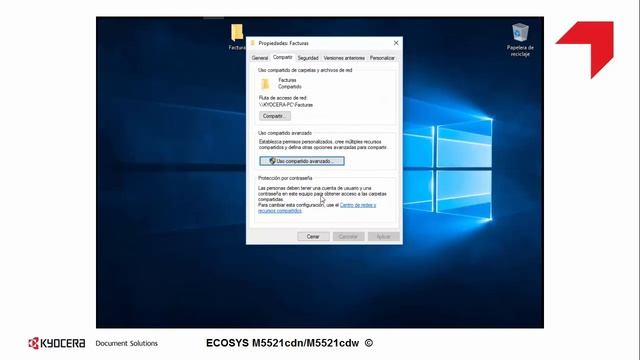Click the Facturas folder icon inside the Compartir tab

tap(265, 84)
